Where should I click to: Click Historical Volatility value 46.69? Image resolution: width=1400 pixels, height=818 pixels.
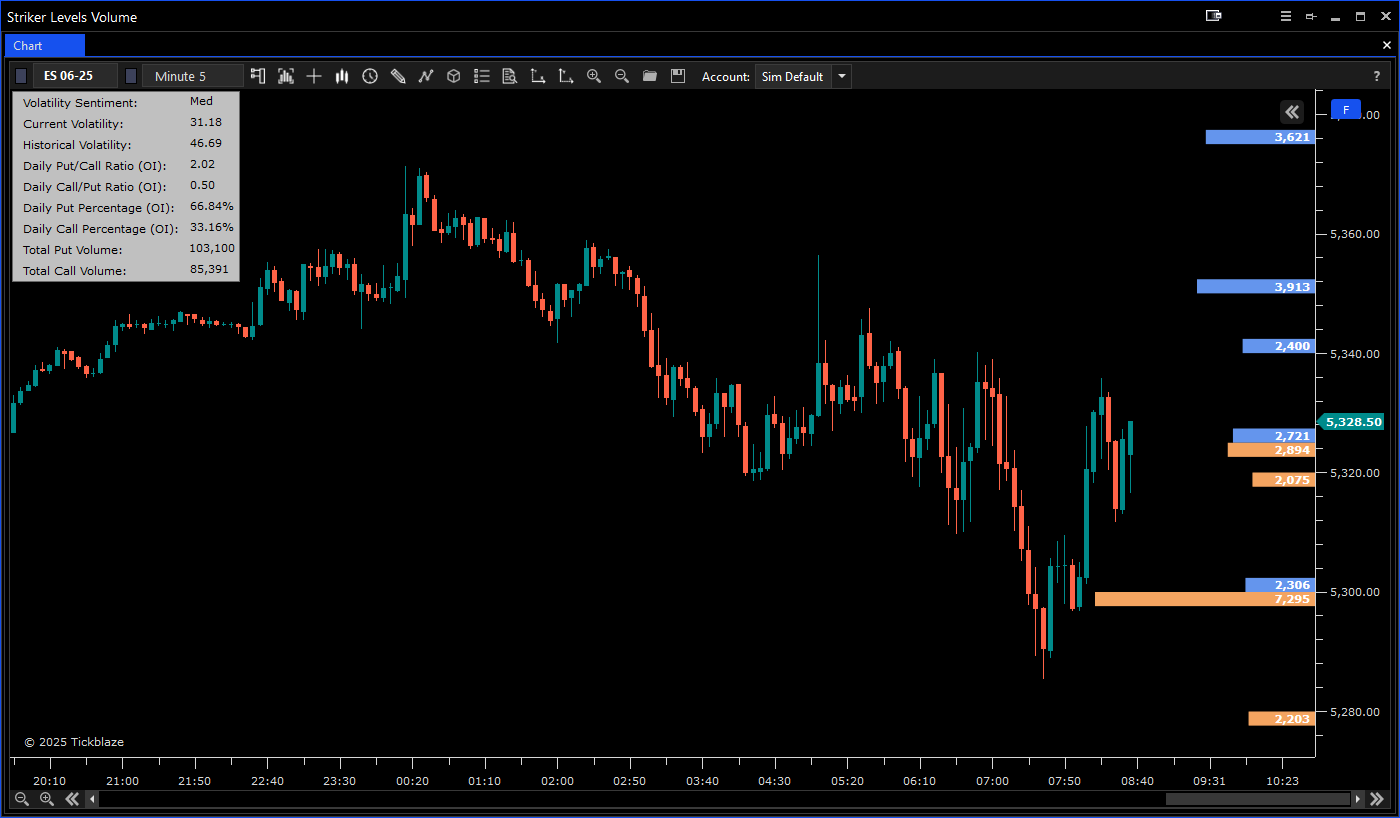[x=206, y=143]
